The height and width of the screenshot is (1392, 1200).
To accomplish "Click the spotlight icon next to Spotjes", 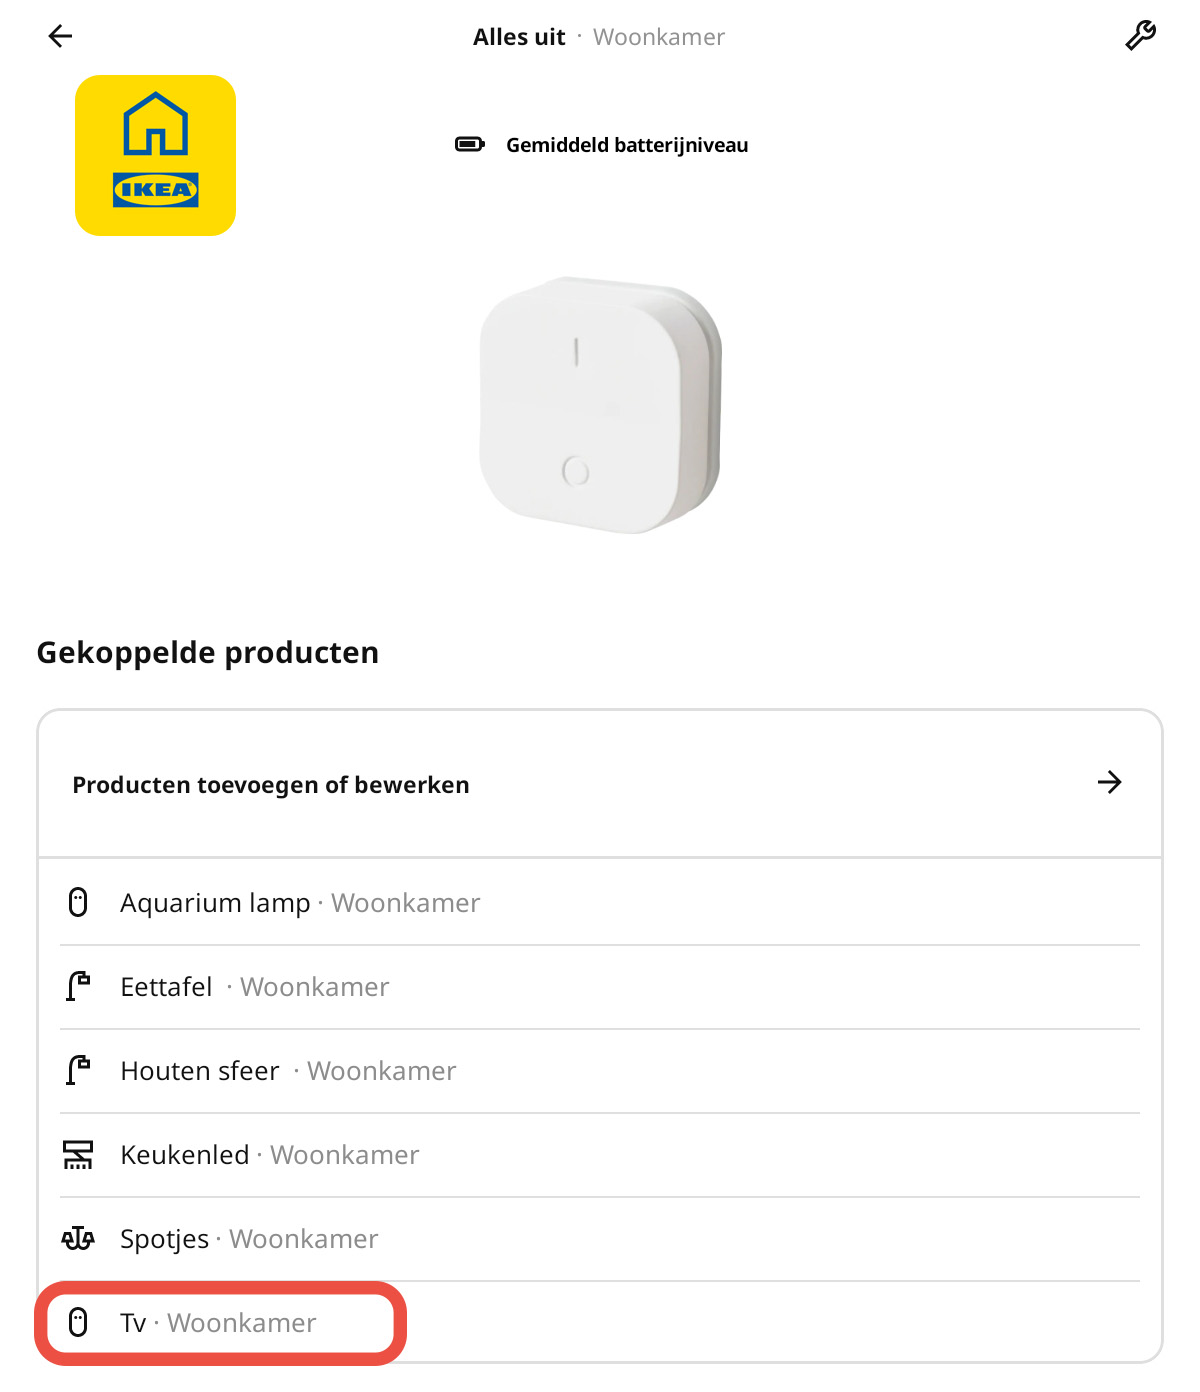I will (x=79, y=1239).
